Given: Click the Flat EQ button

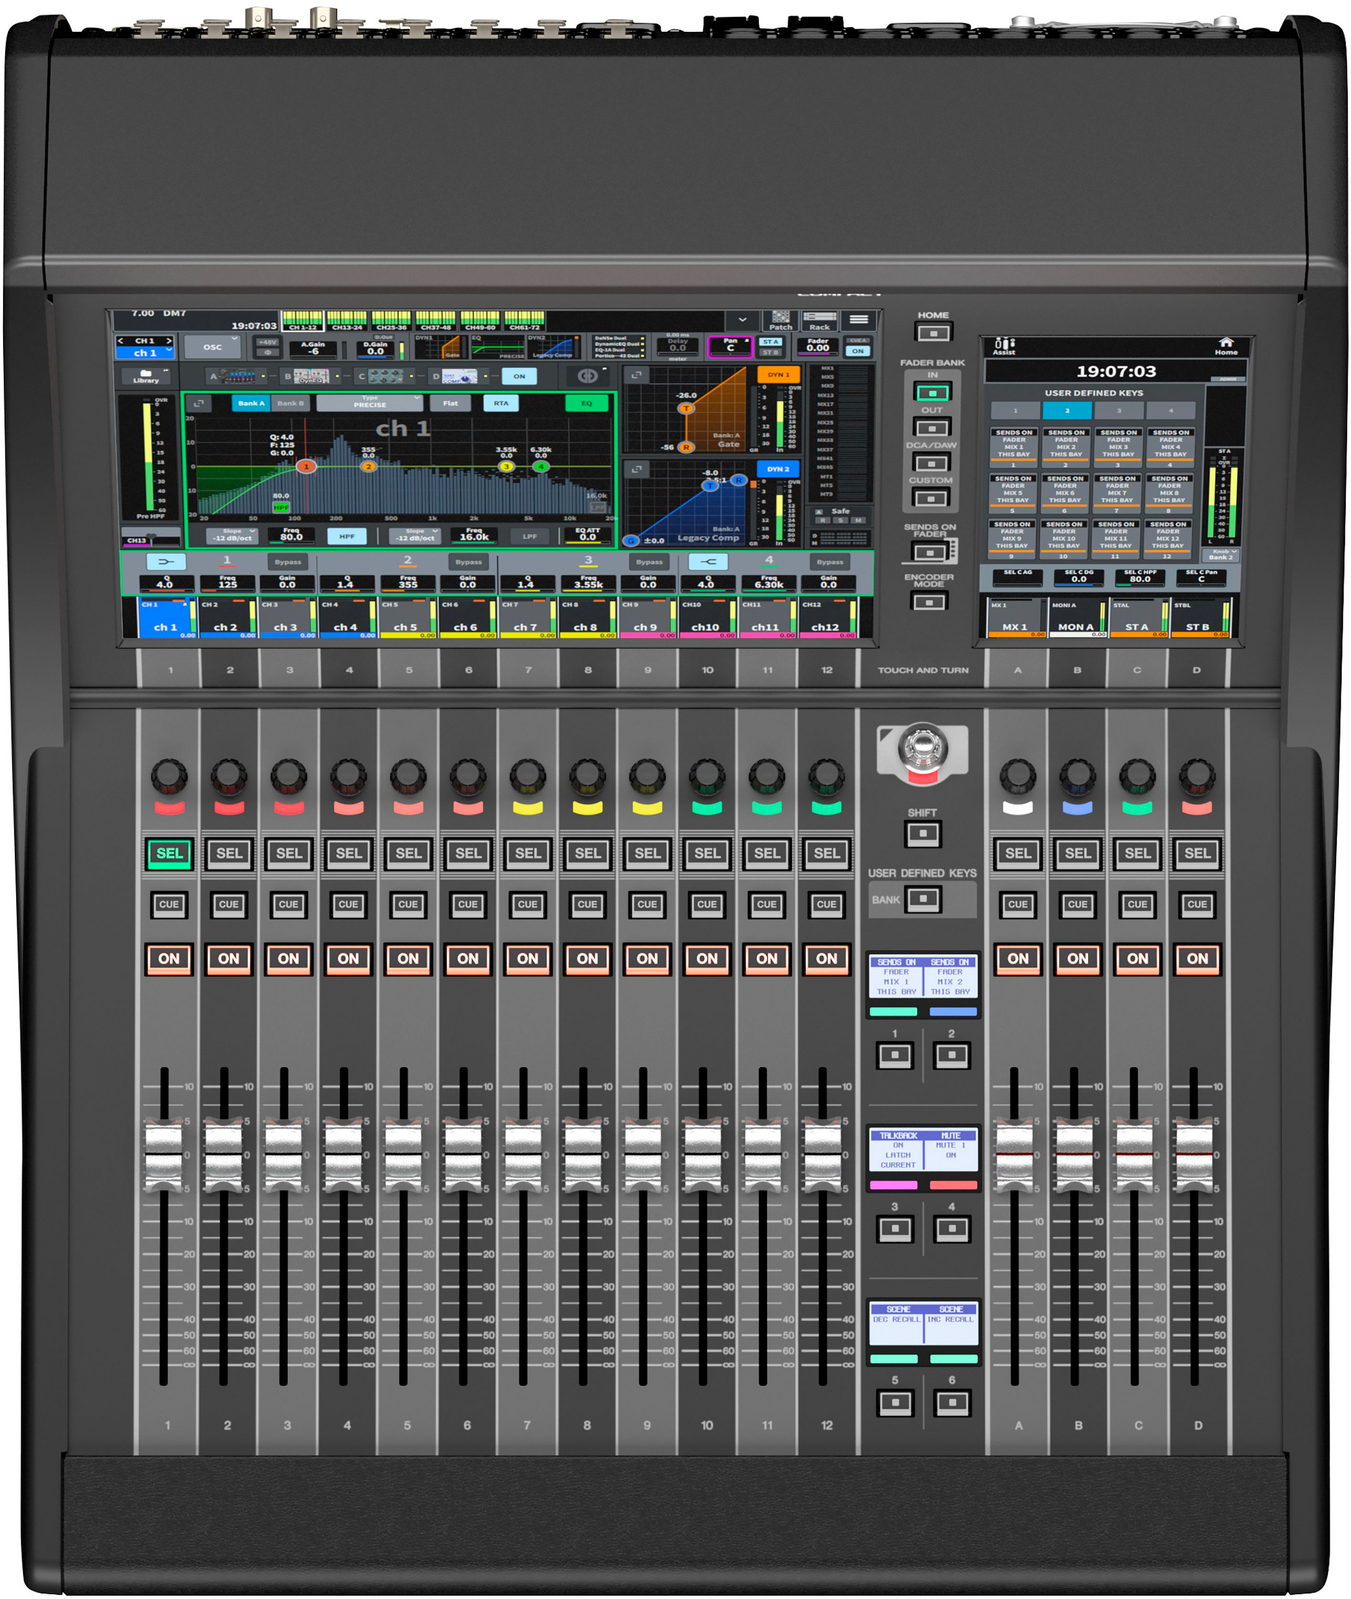Looking at the screenshot, I should [451, 403].
